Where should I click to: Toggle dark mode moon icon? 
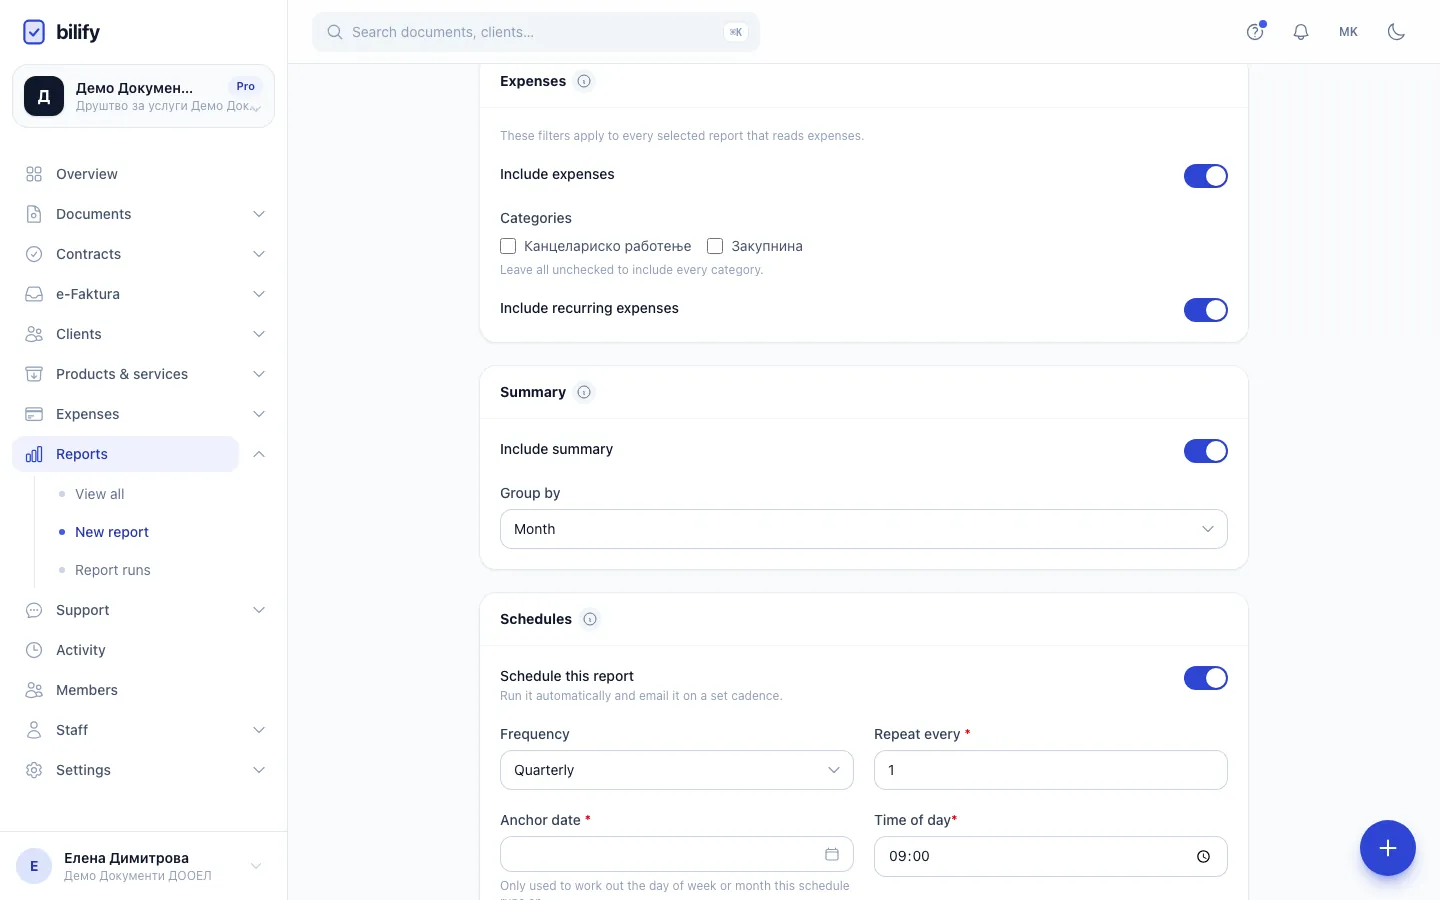point(1396,32)
